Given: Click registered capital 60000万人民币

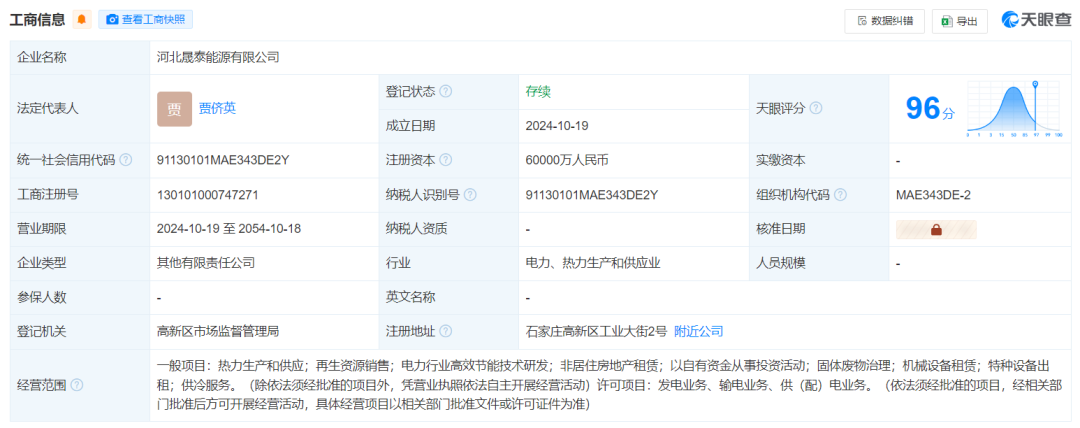Looking at the screenshot, I should coord(567,160).
